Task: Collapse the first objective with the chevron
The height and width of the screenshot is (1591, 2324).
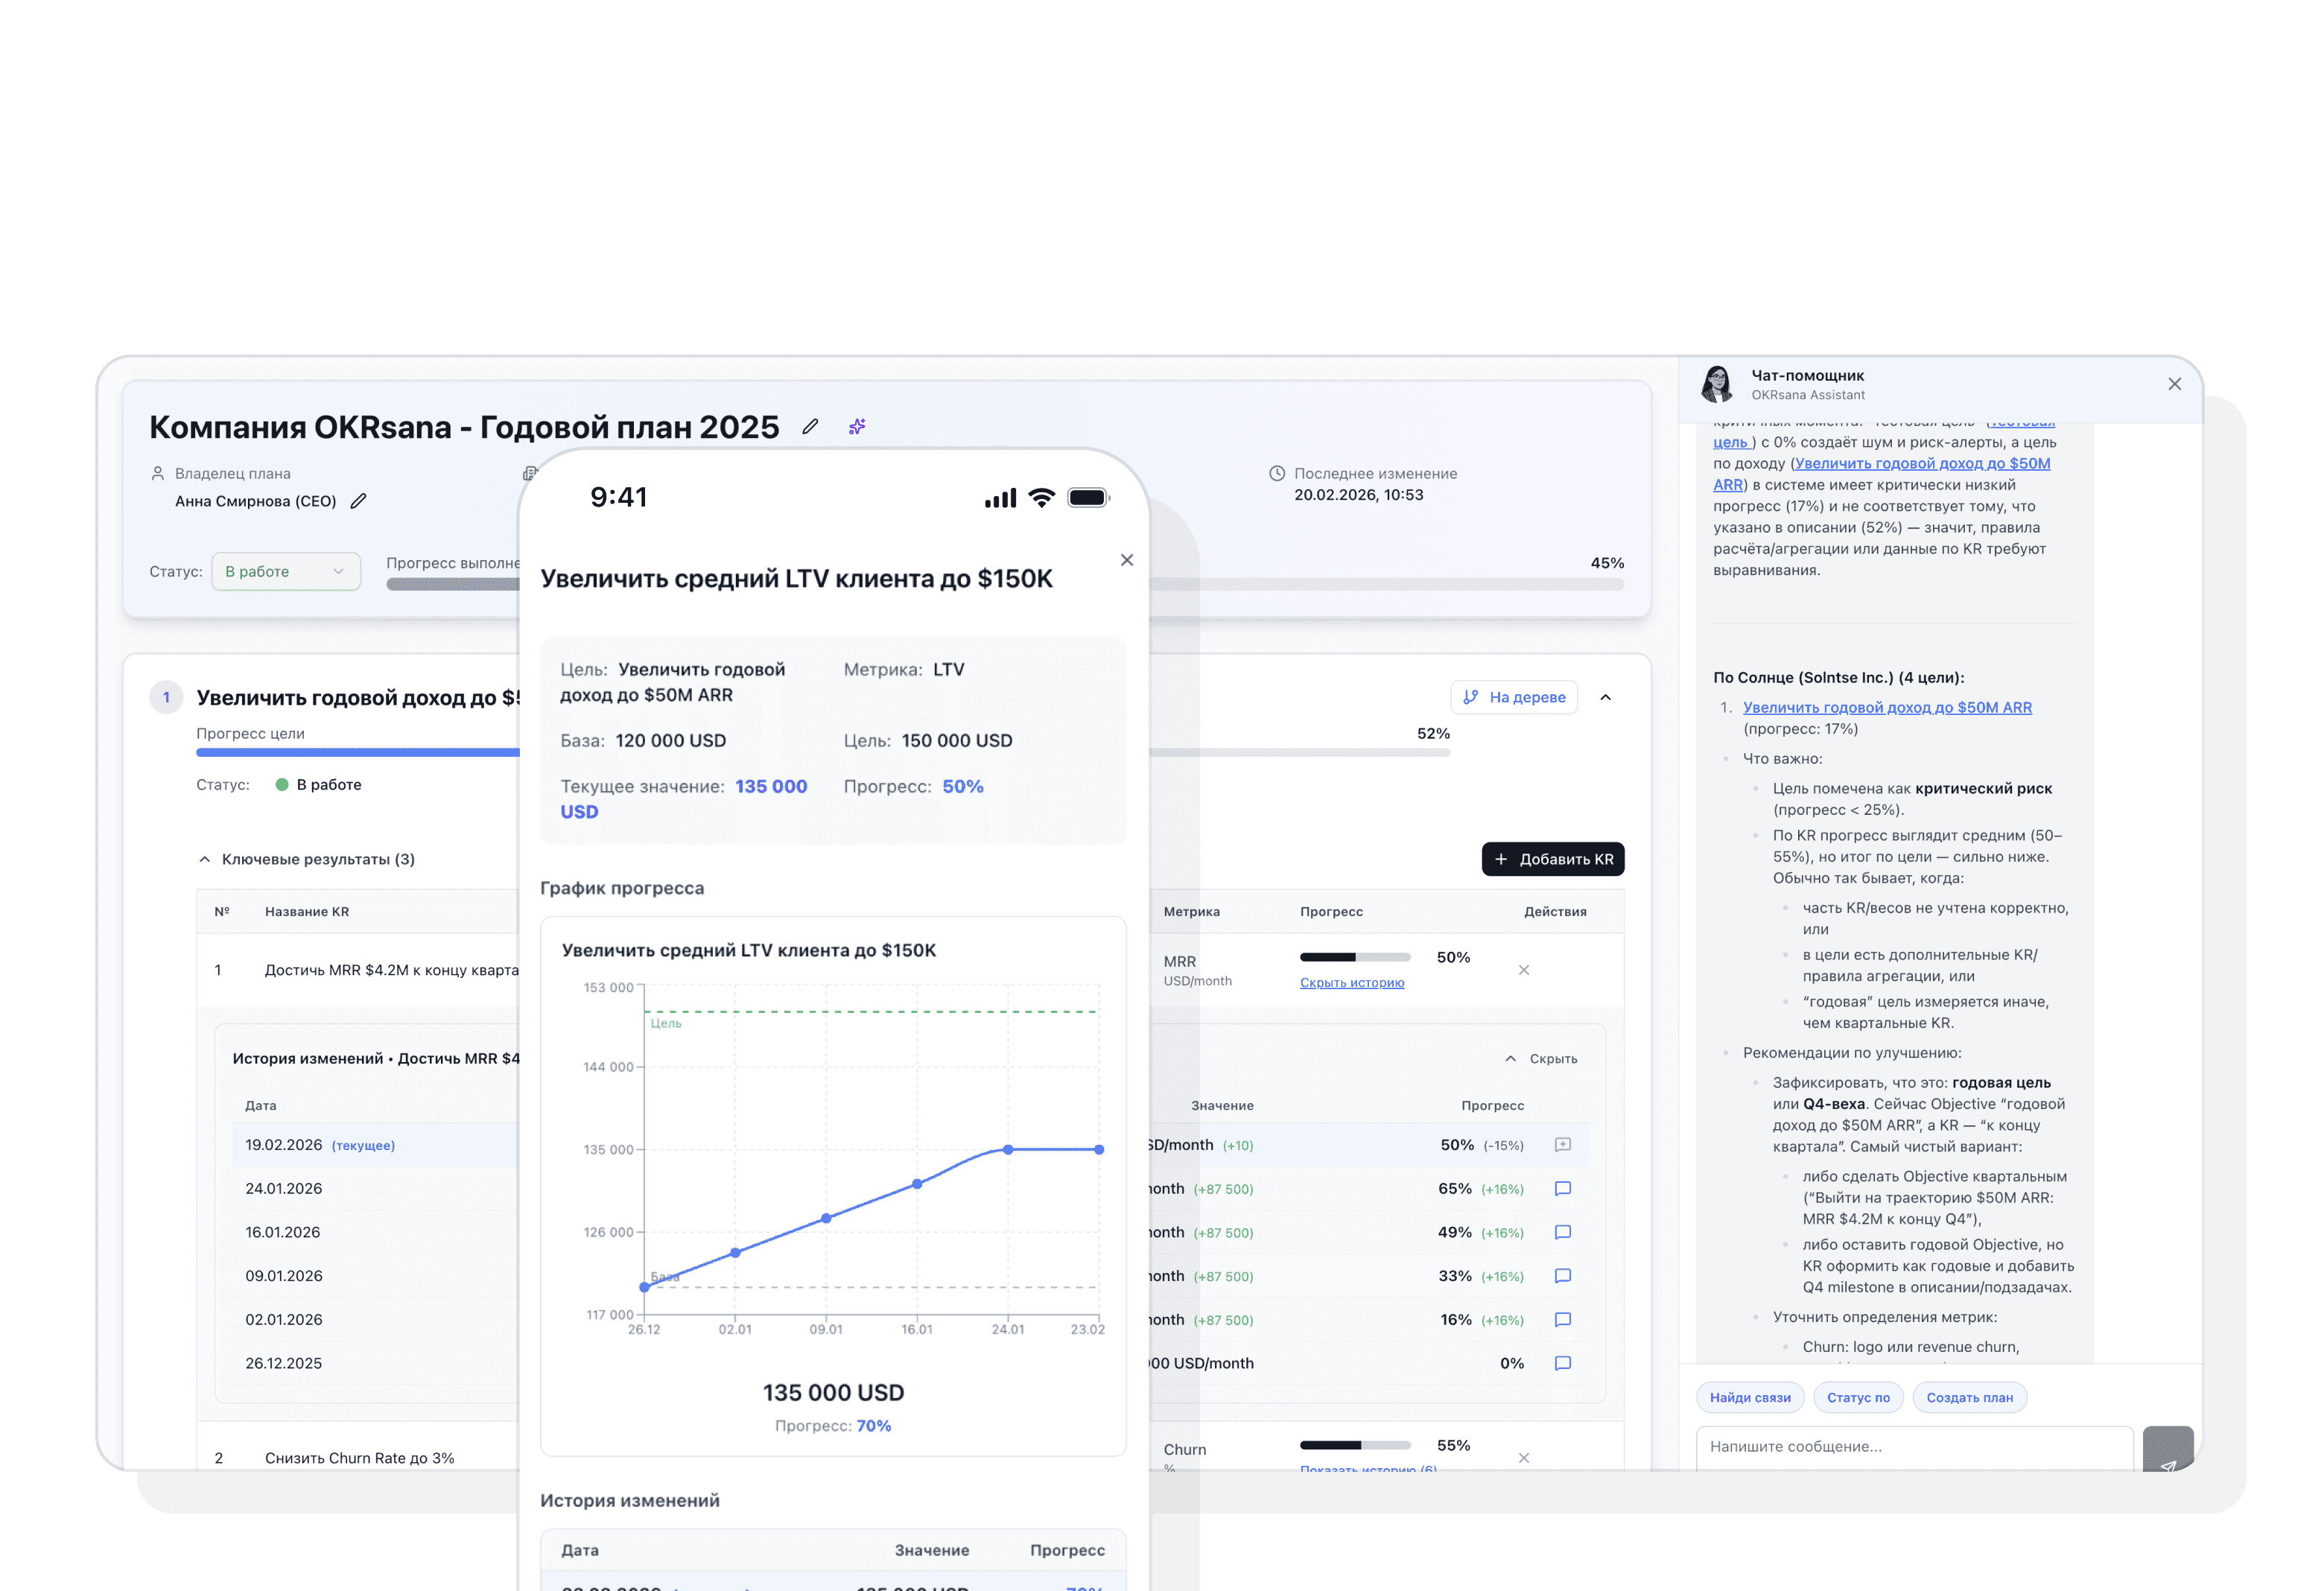Action: tap(1606, 697)
